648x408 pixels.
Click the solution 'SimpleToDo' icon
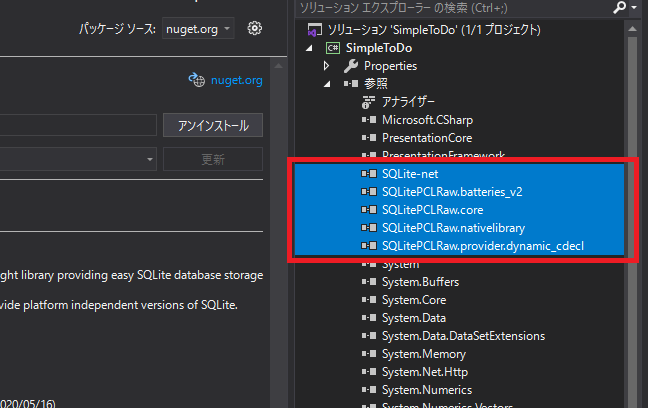click(316, 29)
